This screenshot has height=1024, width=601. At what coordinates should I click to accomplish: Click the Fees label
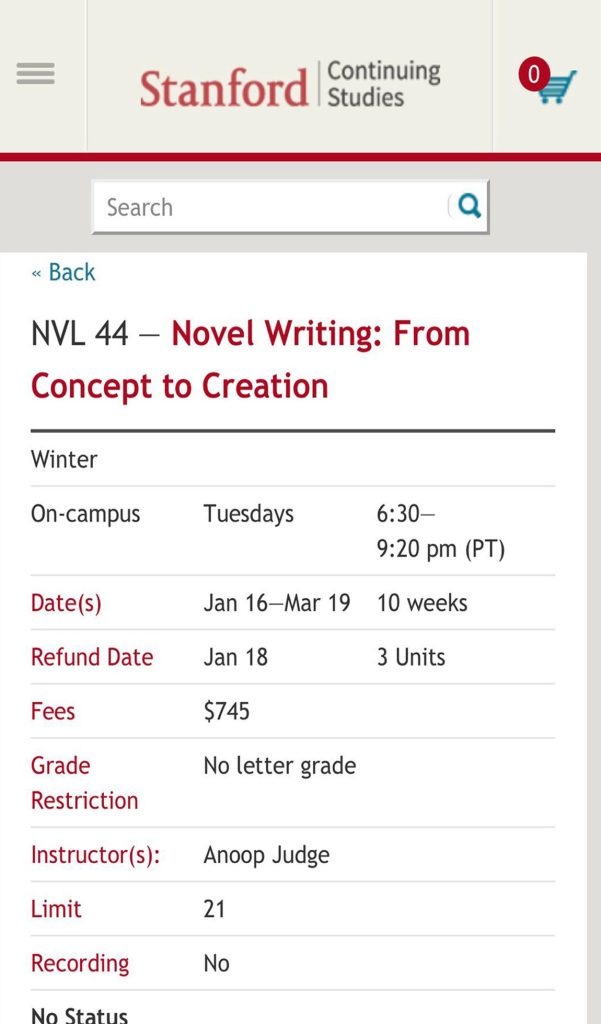pos(53,711)
